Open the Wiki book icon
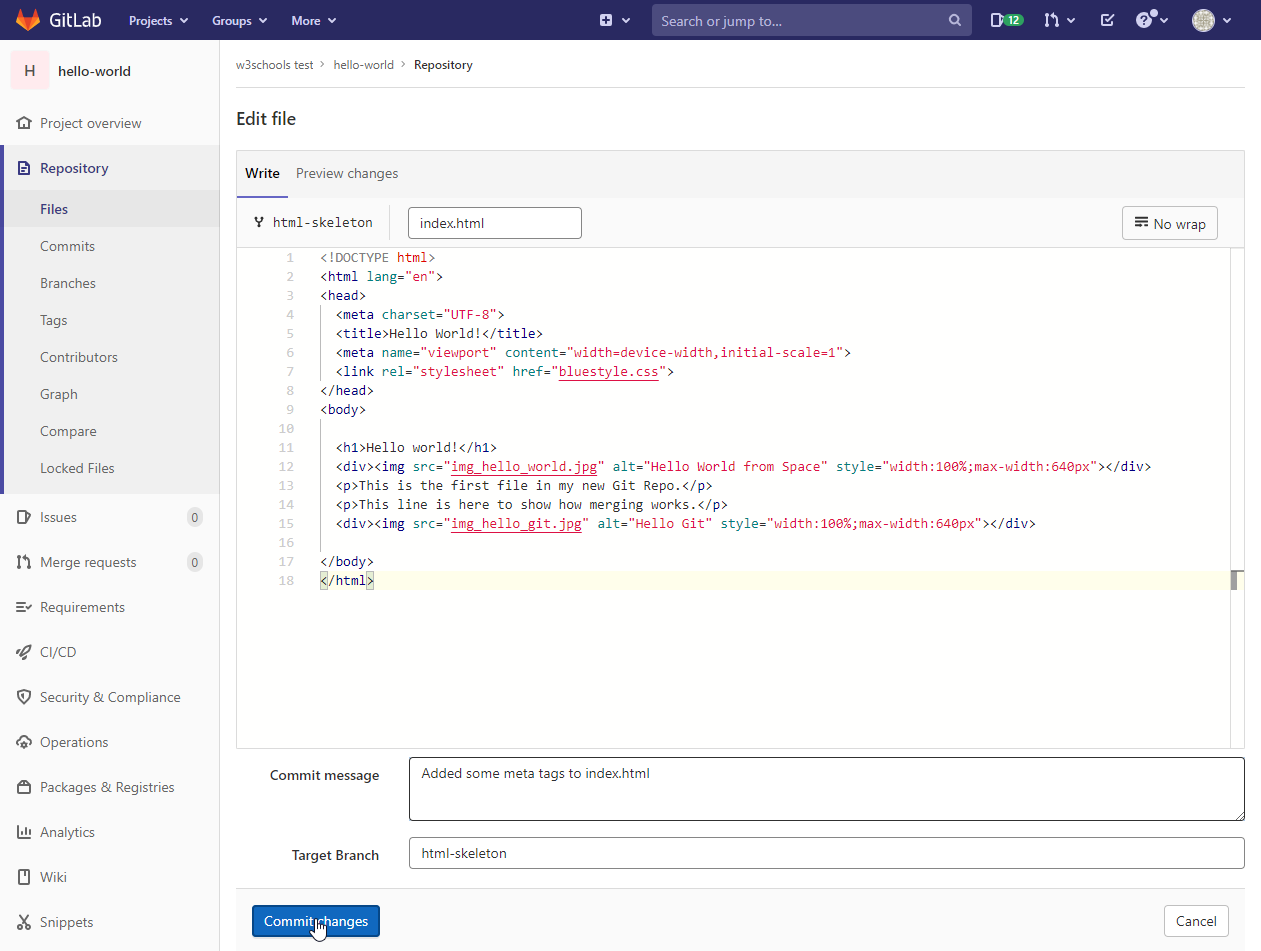1261x951 pixels. point(24,877)
